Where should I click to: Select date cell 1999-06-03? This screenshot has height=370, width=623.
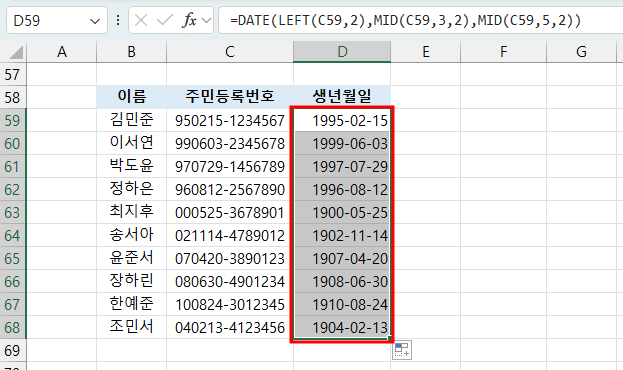[x=342, y=143]
